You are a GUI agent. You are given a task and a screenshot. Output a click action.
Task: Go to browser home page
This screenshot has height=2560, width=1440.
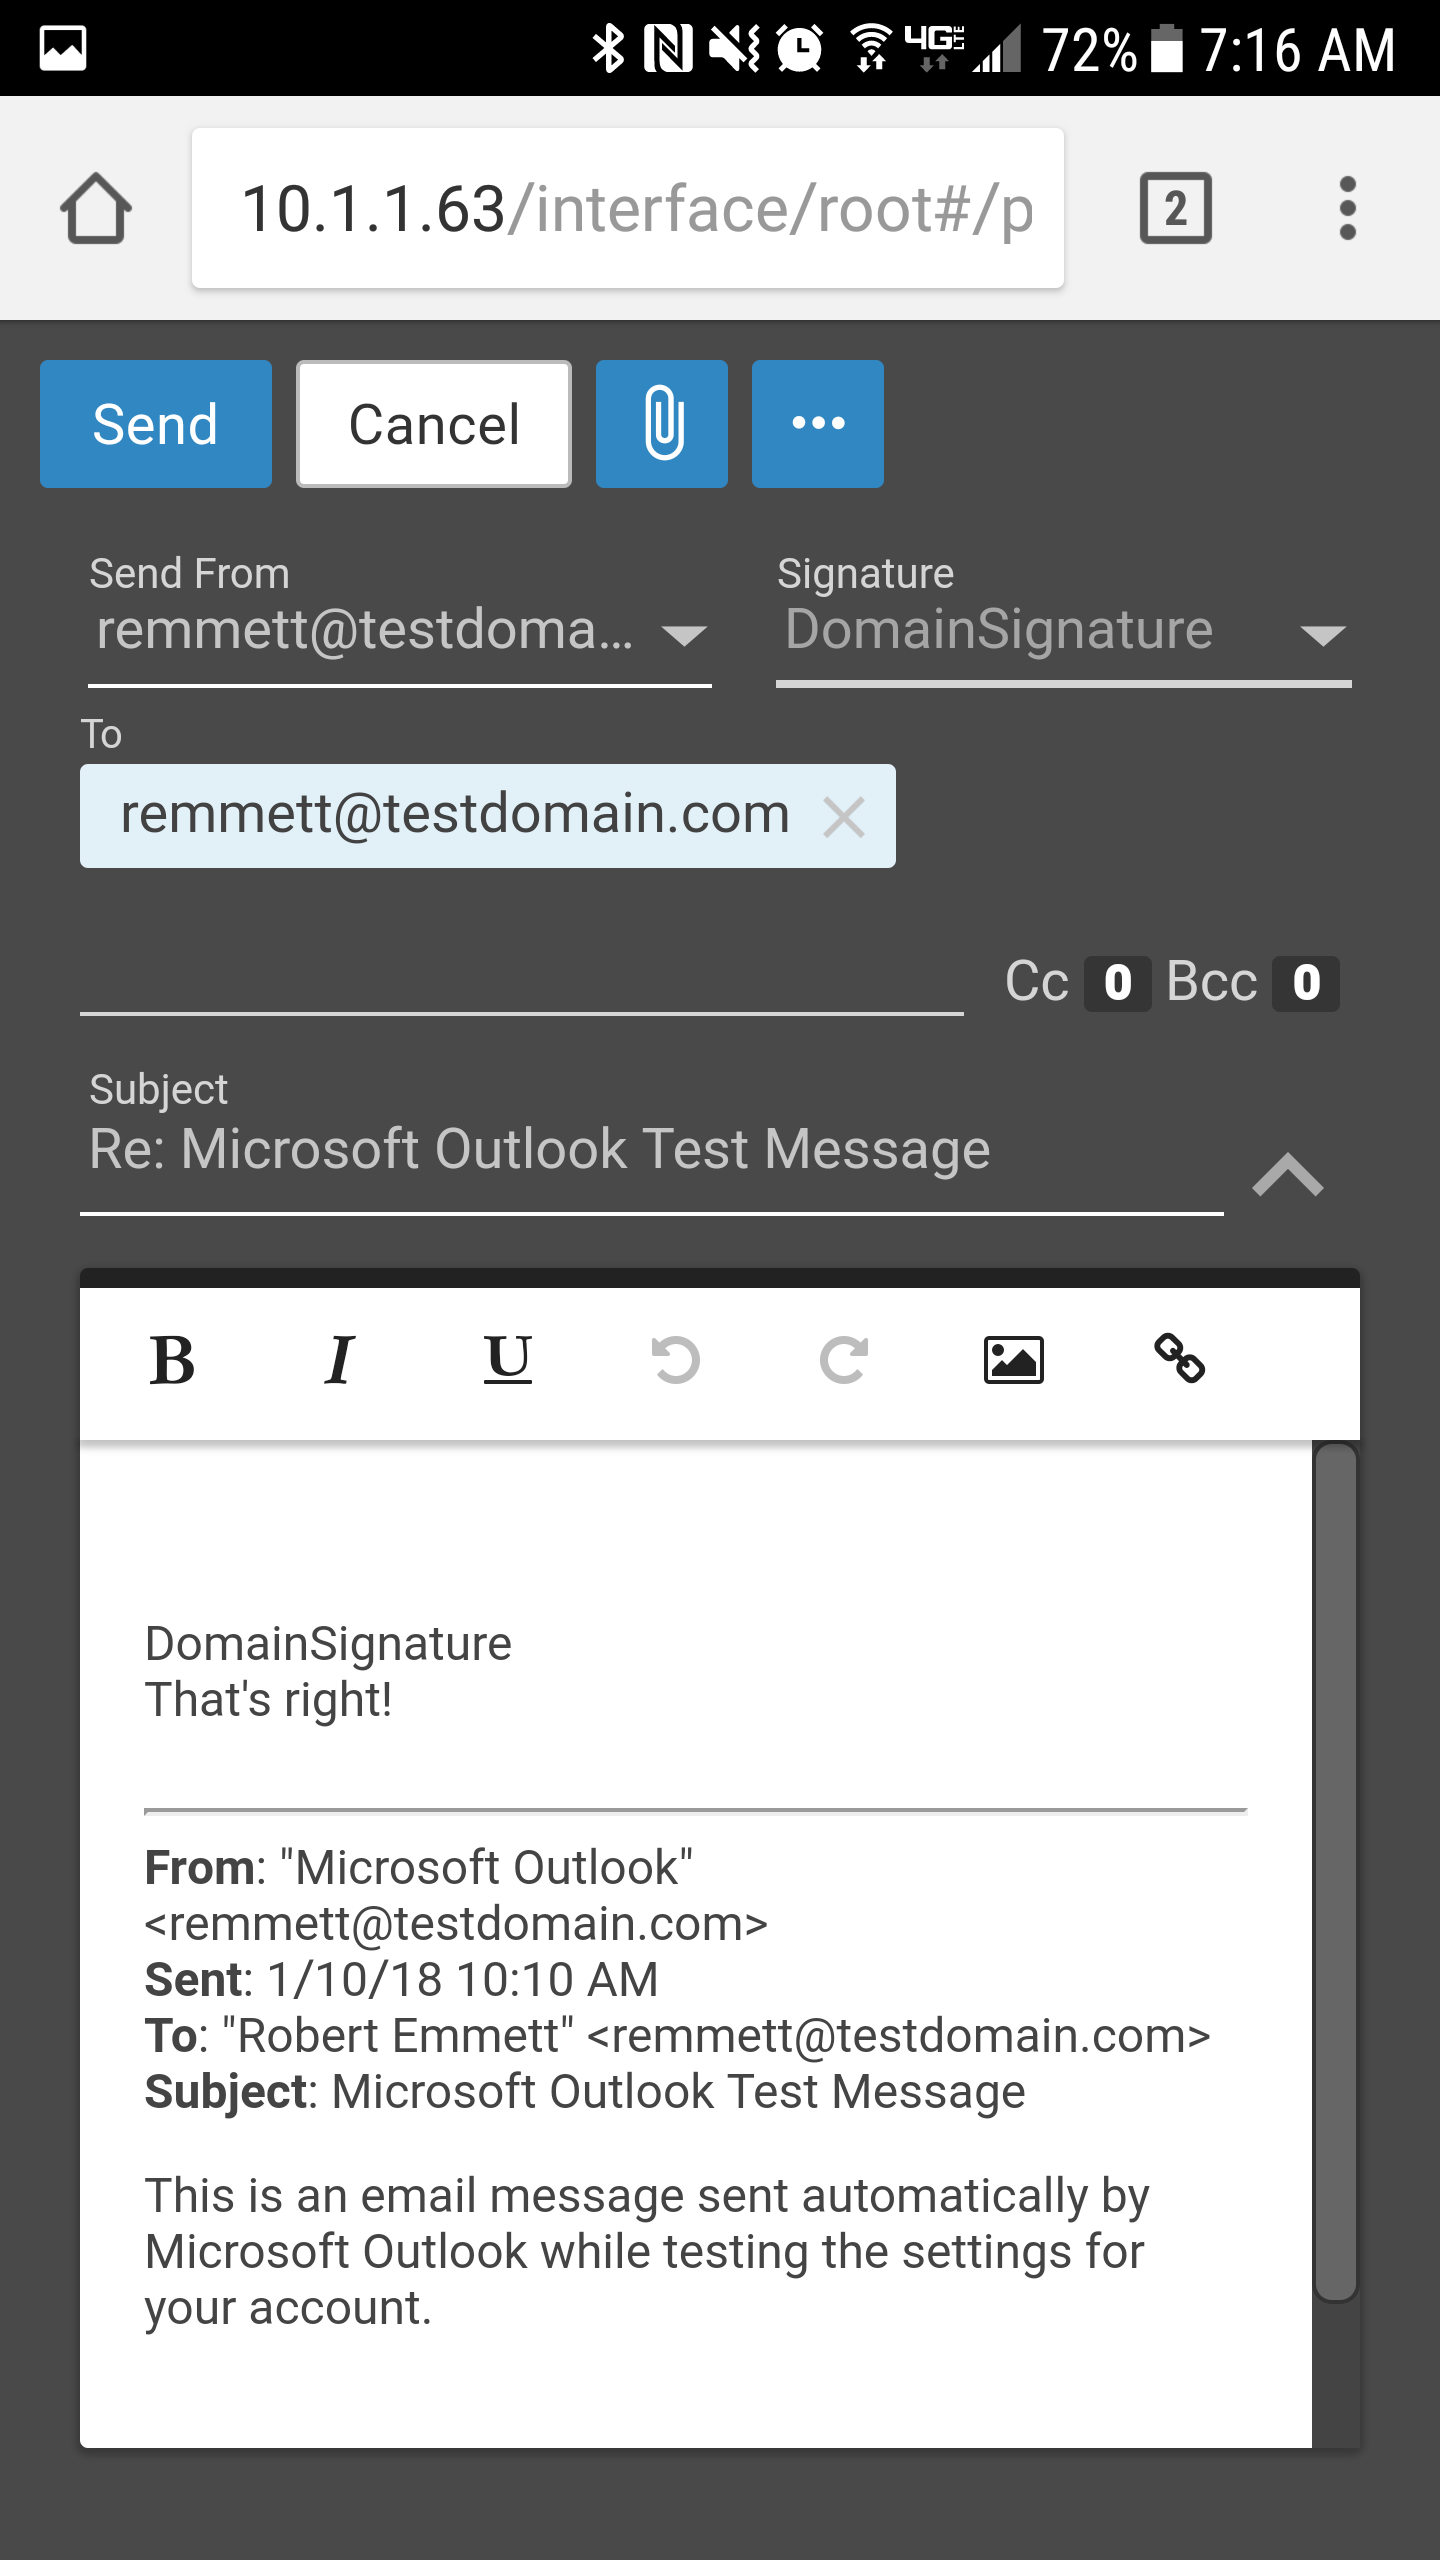click(96, 209)
